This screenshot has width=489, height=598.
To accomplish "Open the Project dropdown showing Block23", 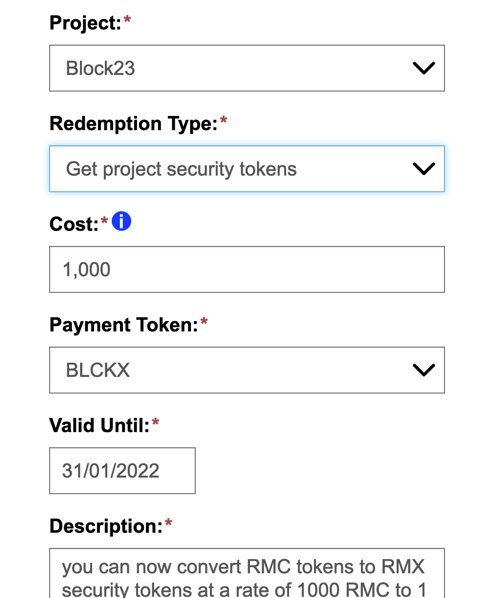I will [247, 68].
